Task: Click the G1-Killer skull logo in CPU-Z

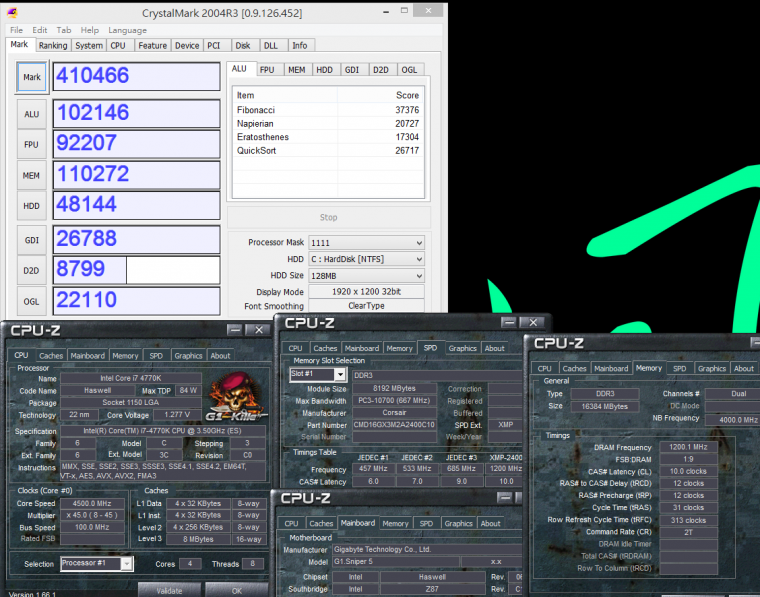Action: tap(236, 397)
